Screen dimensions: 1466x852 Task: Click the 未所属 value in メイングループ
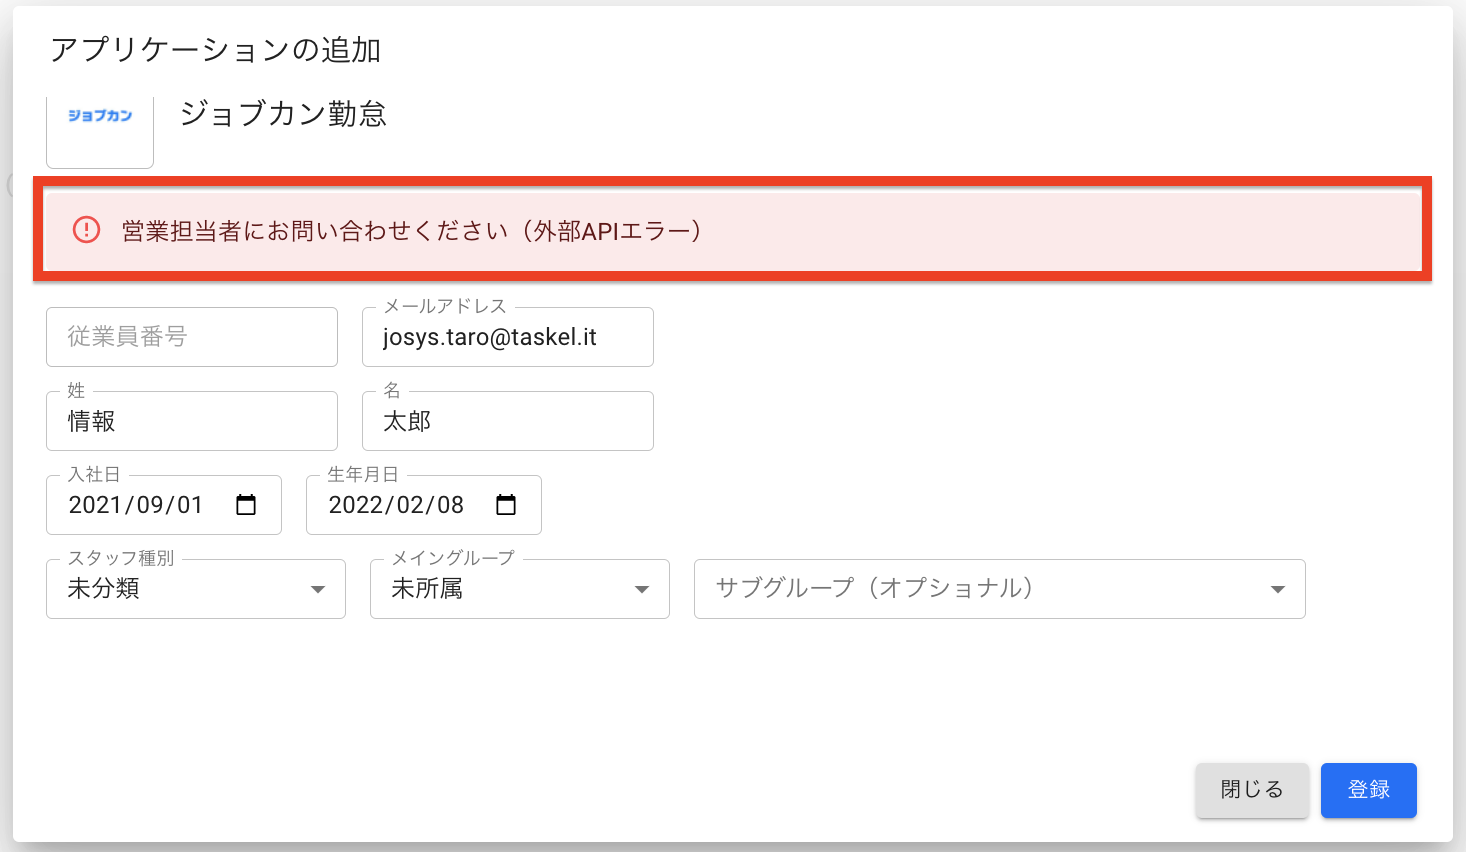pyautogui.click(x=427, y=589)
